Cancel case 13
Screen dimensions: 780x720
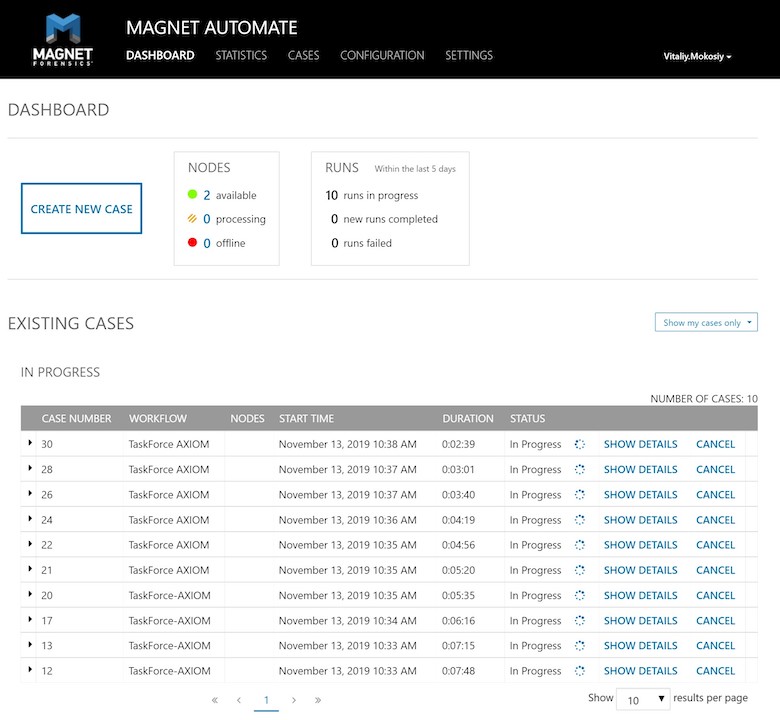715,645
